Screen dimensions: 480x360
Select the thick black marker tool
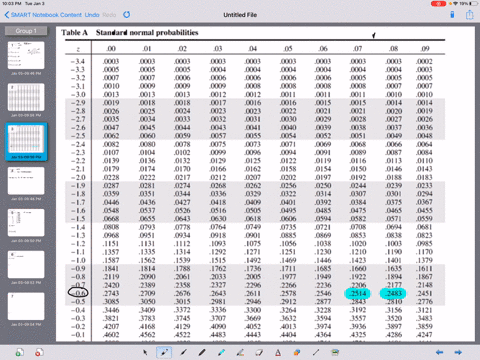(202, 352)
